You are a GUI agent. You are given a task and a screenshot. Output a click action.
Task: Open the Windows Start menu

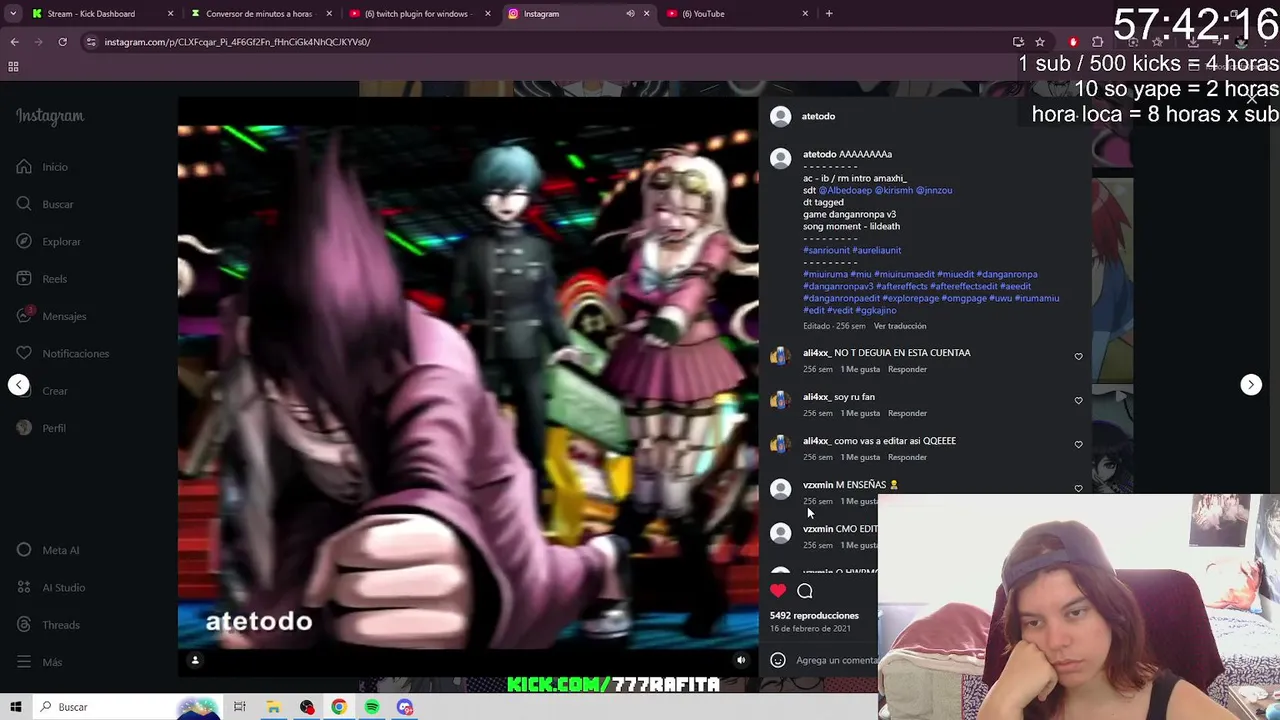14,707
